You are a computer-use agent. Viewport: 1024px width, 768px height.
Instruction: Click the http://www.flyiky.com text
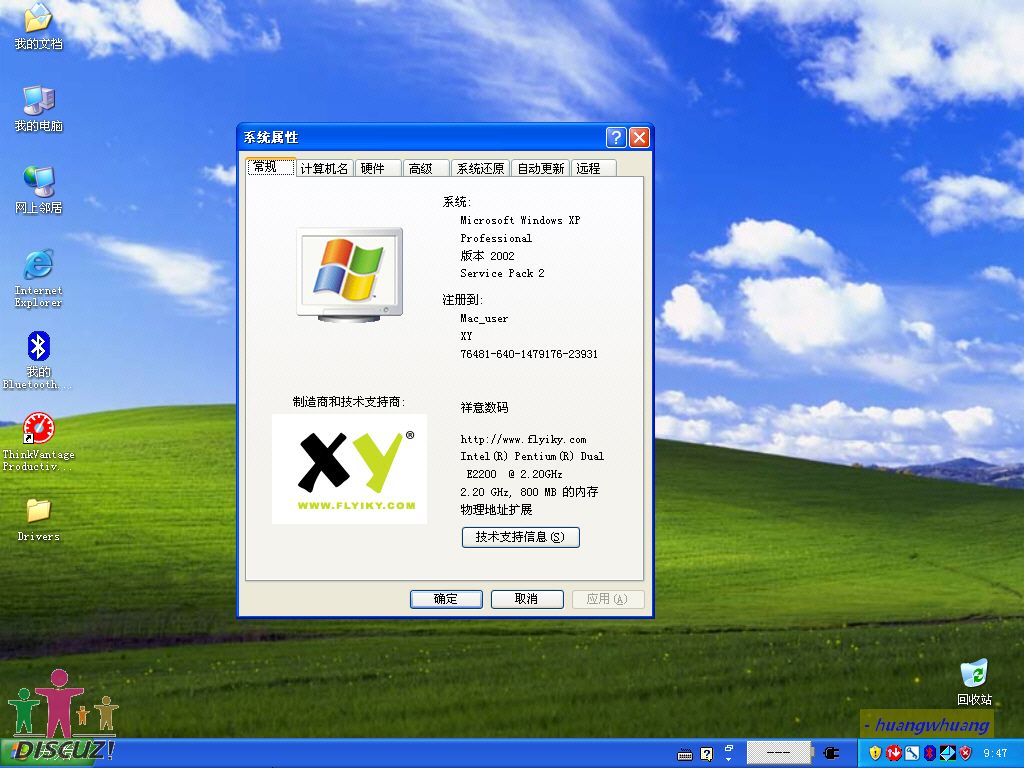tap(523, 440)
